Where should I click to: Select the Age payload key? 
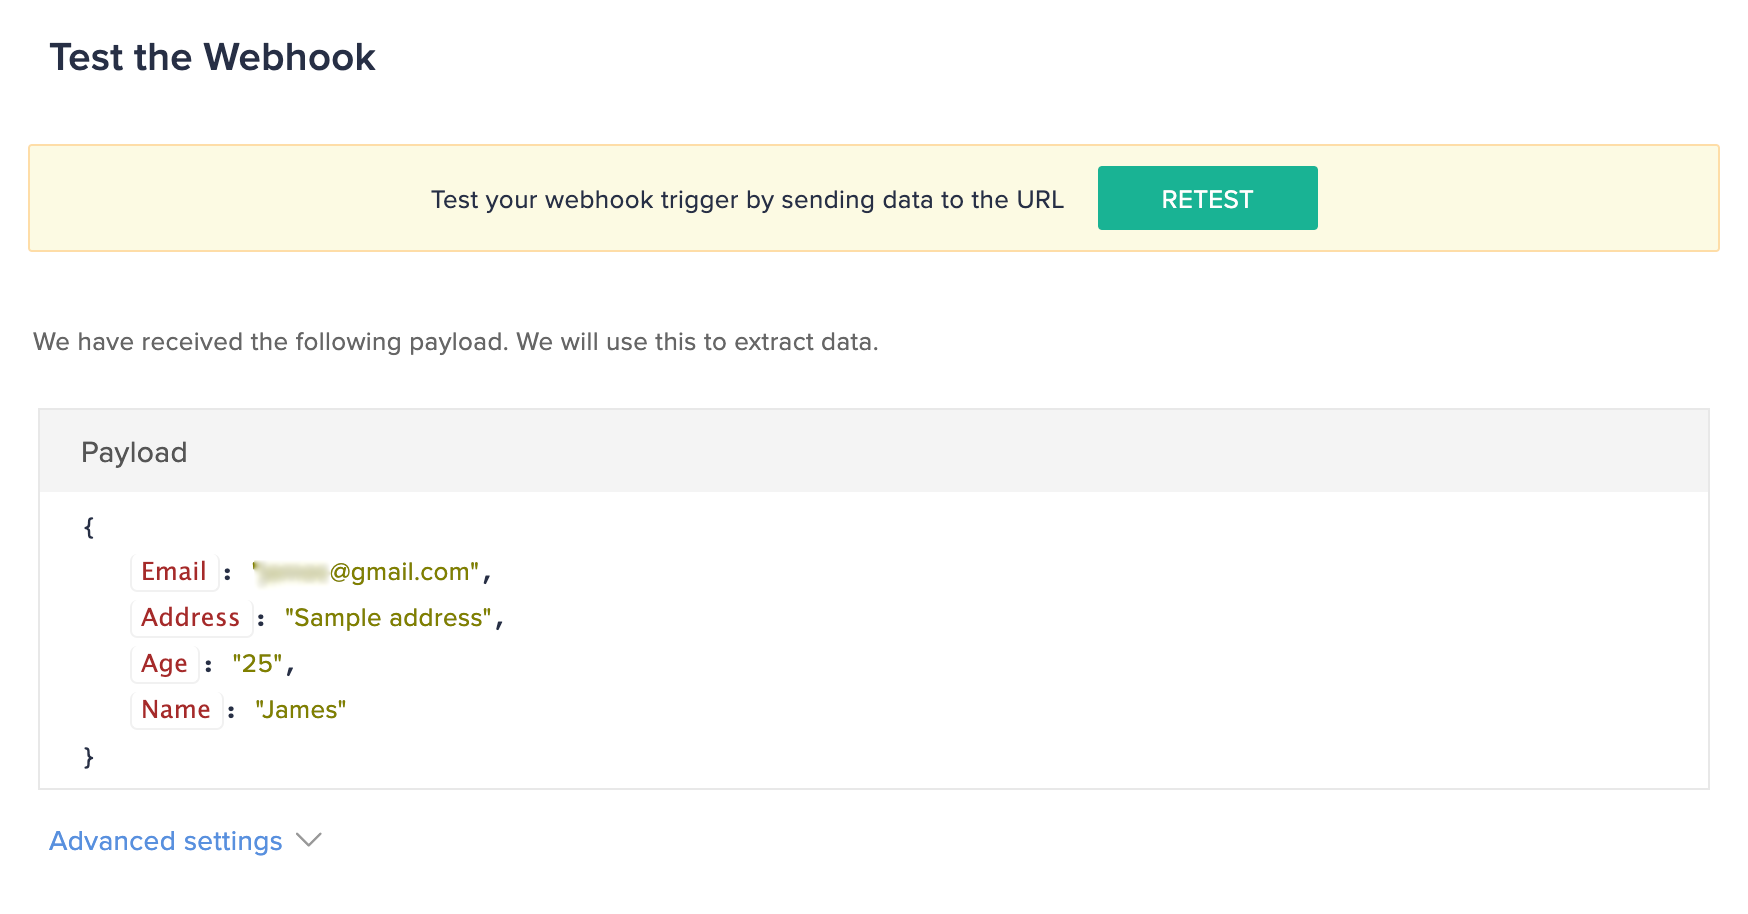(164, 664)
